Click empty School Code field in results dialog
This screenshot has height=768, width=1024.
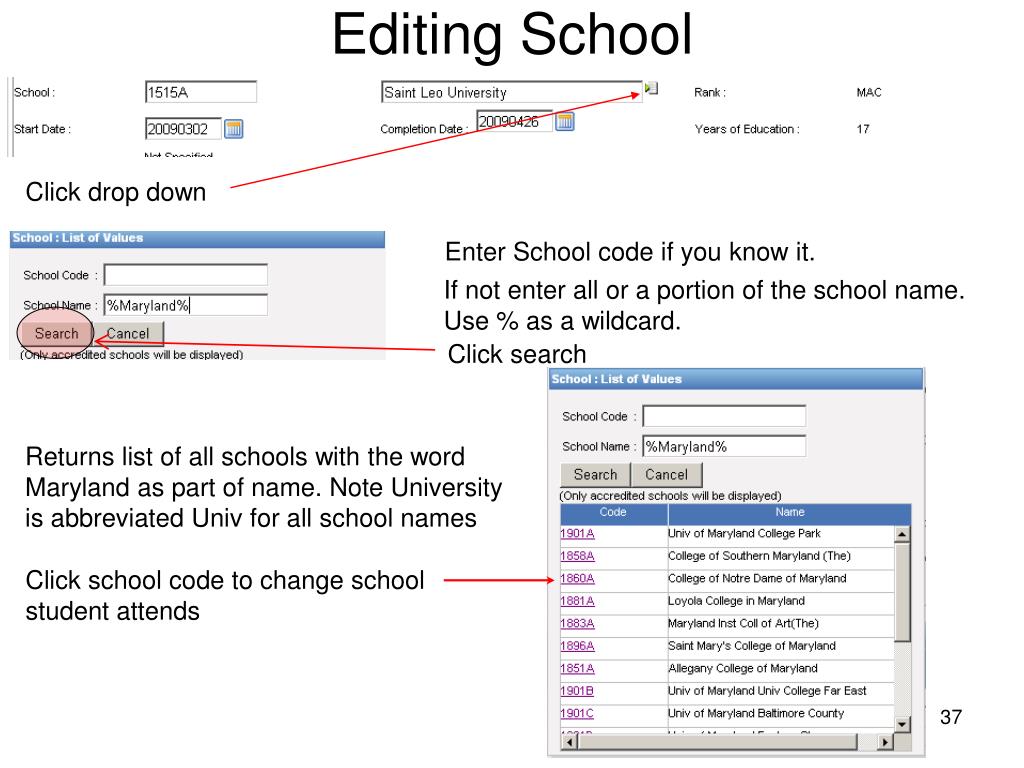tap(724, 416)
